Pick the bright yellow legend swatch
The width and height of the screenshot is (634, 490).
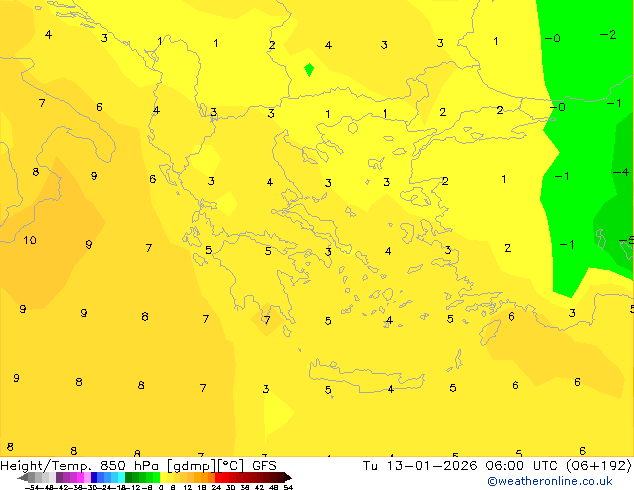(163, 477)
